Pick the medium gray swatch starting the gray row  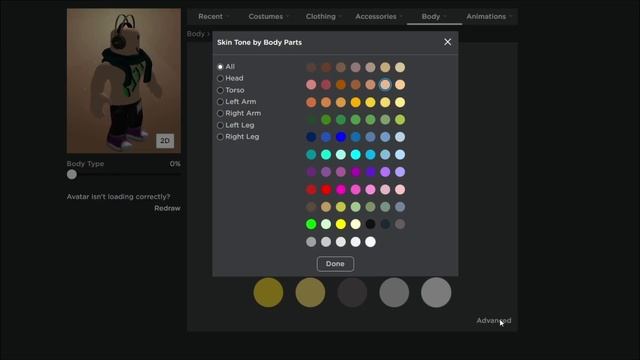[311, 242]
